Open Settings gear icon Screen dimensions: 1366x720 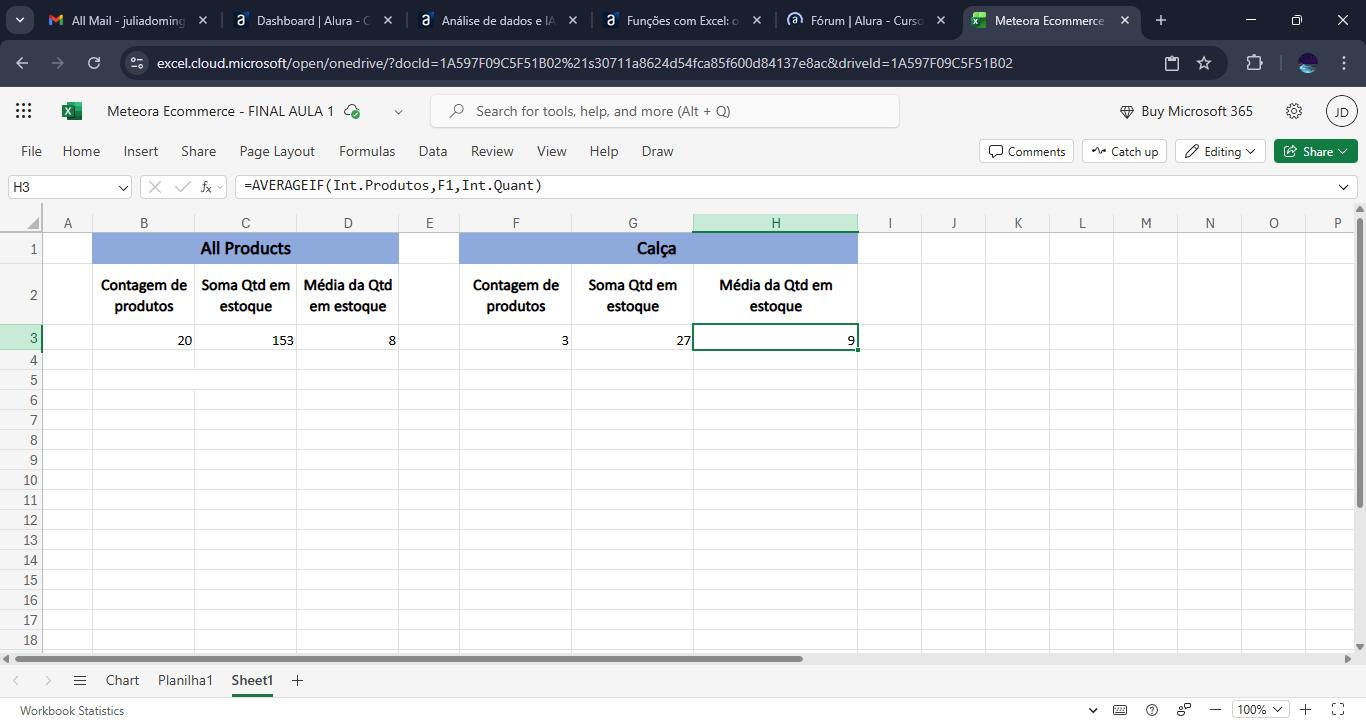1294,111
